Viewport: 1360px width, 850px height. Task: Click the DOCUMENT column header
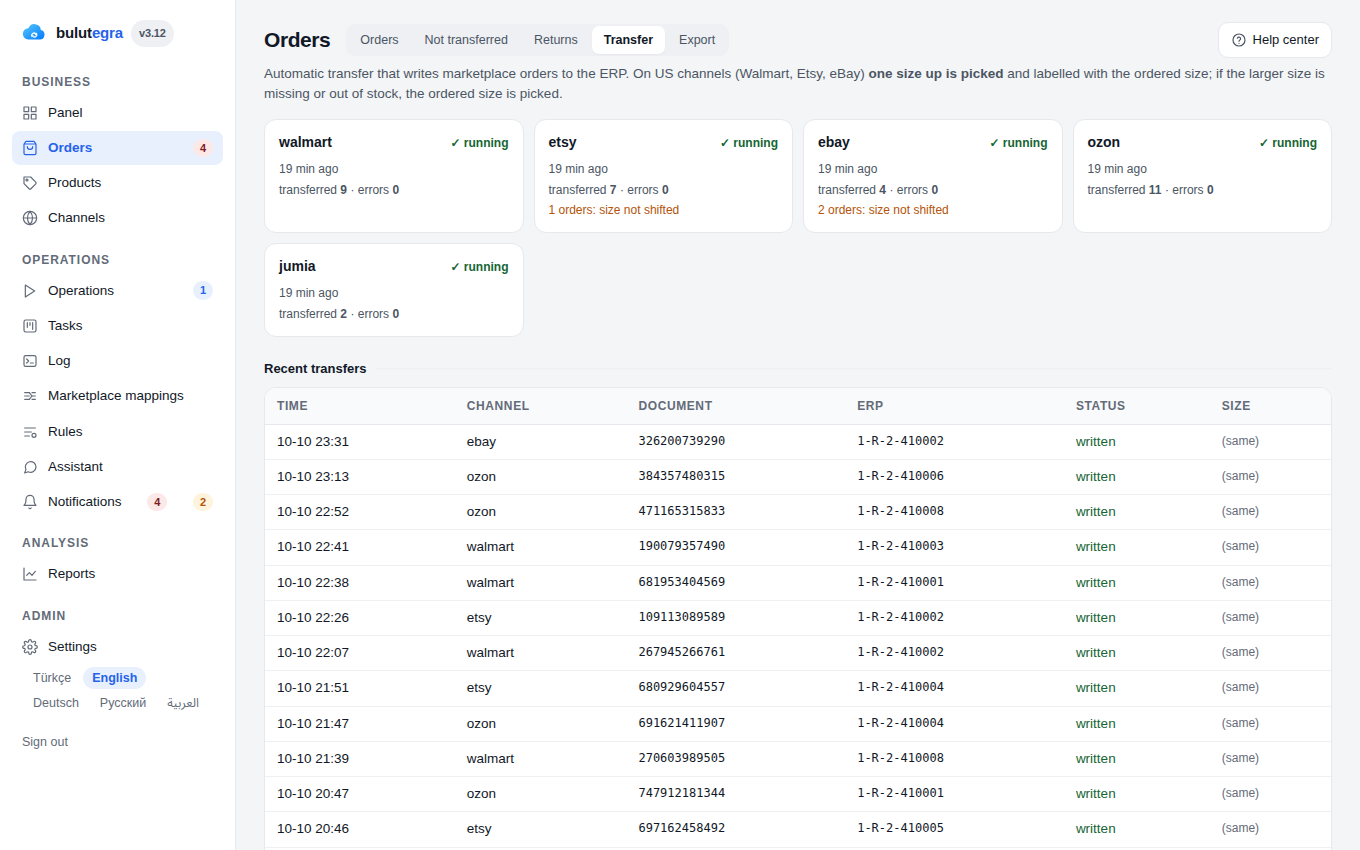tap(675, 406)
